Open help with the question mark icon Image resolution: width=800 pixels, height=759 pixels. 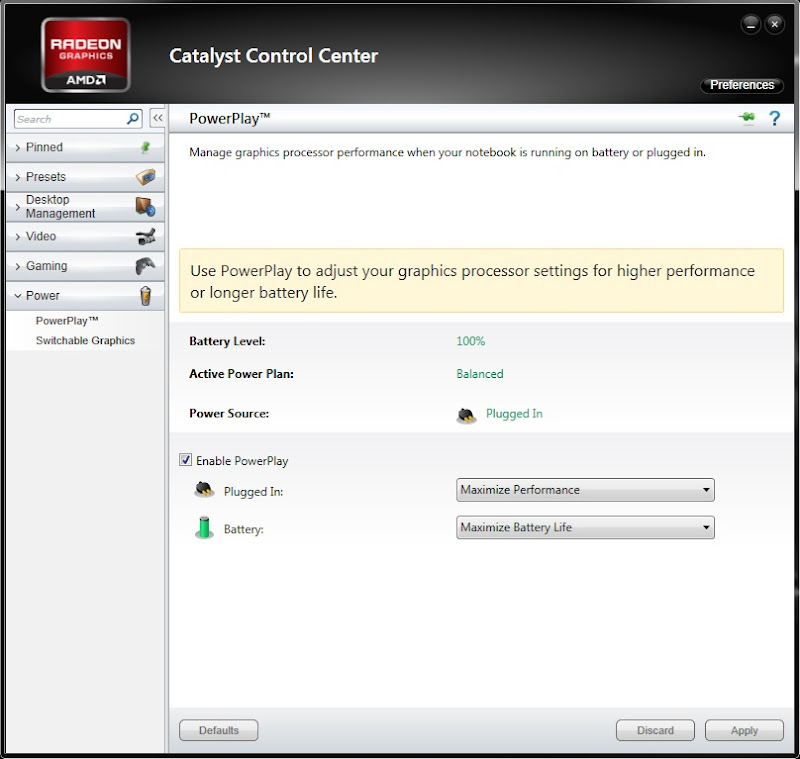pos(774,118)
